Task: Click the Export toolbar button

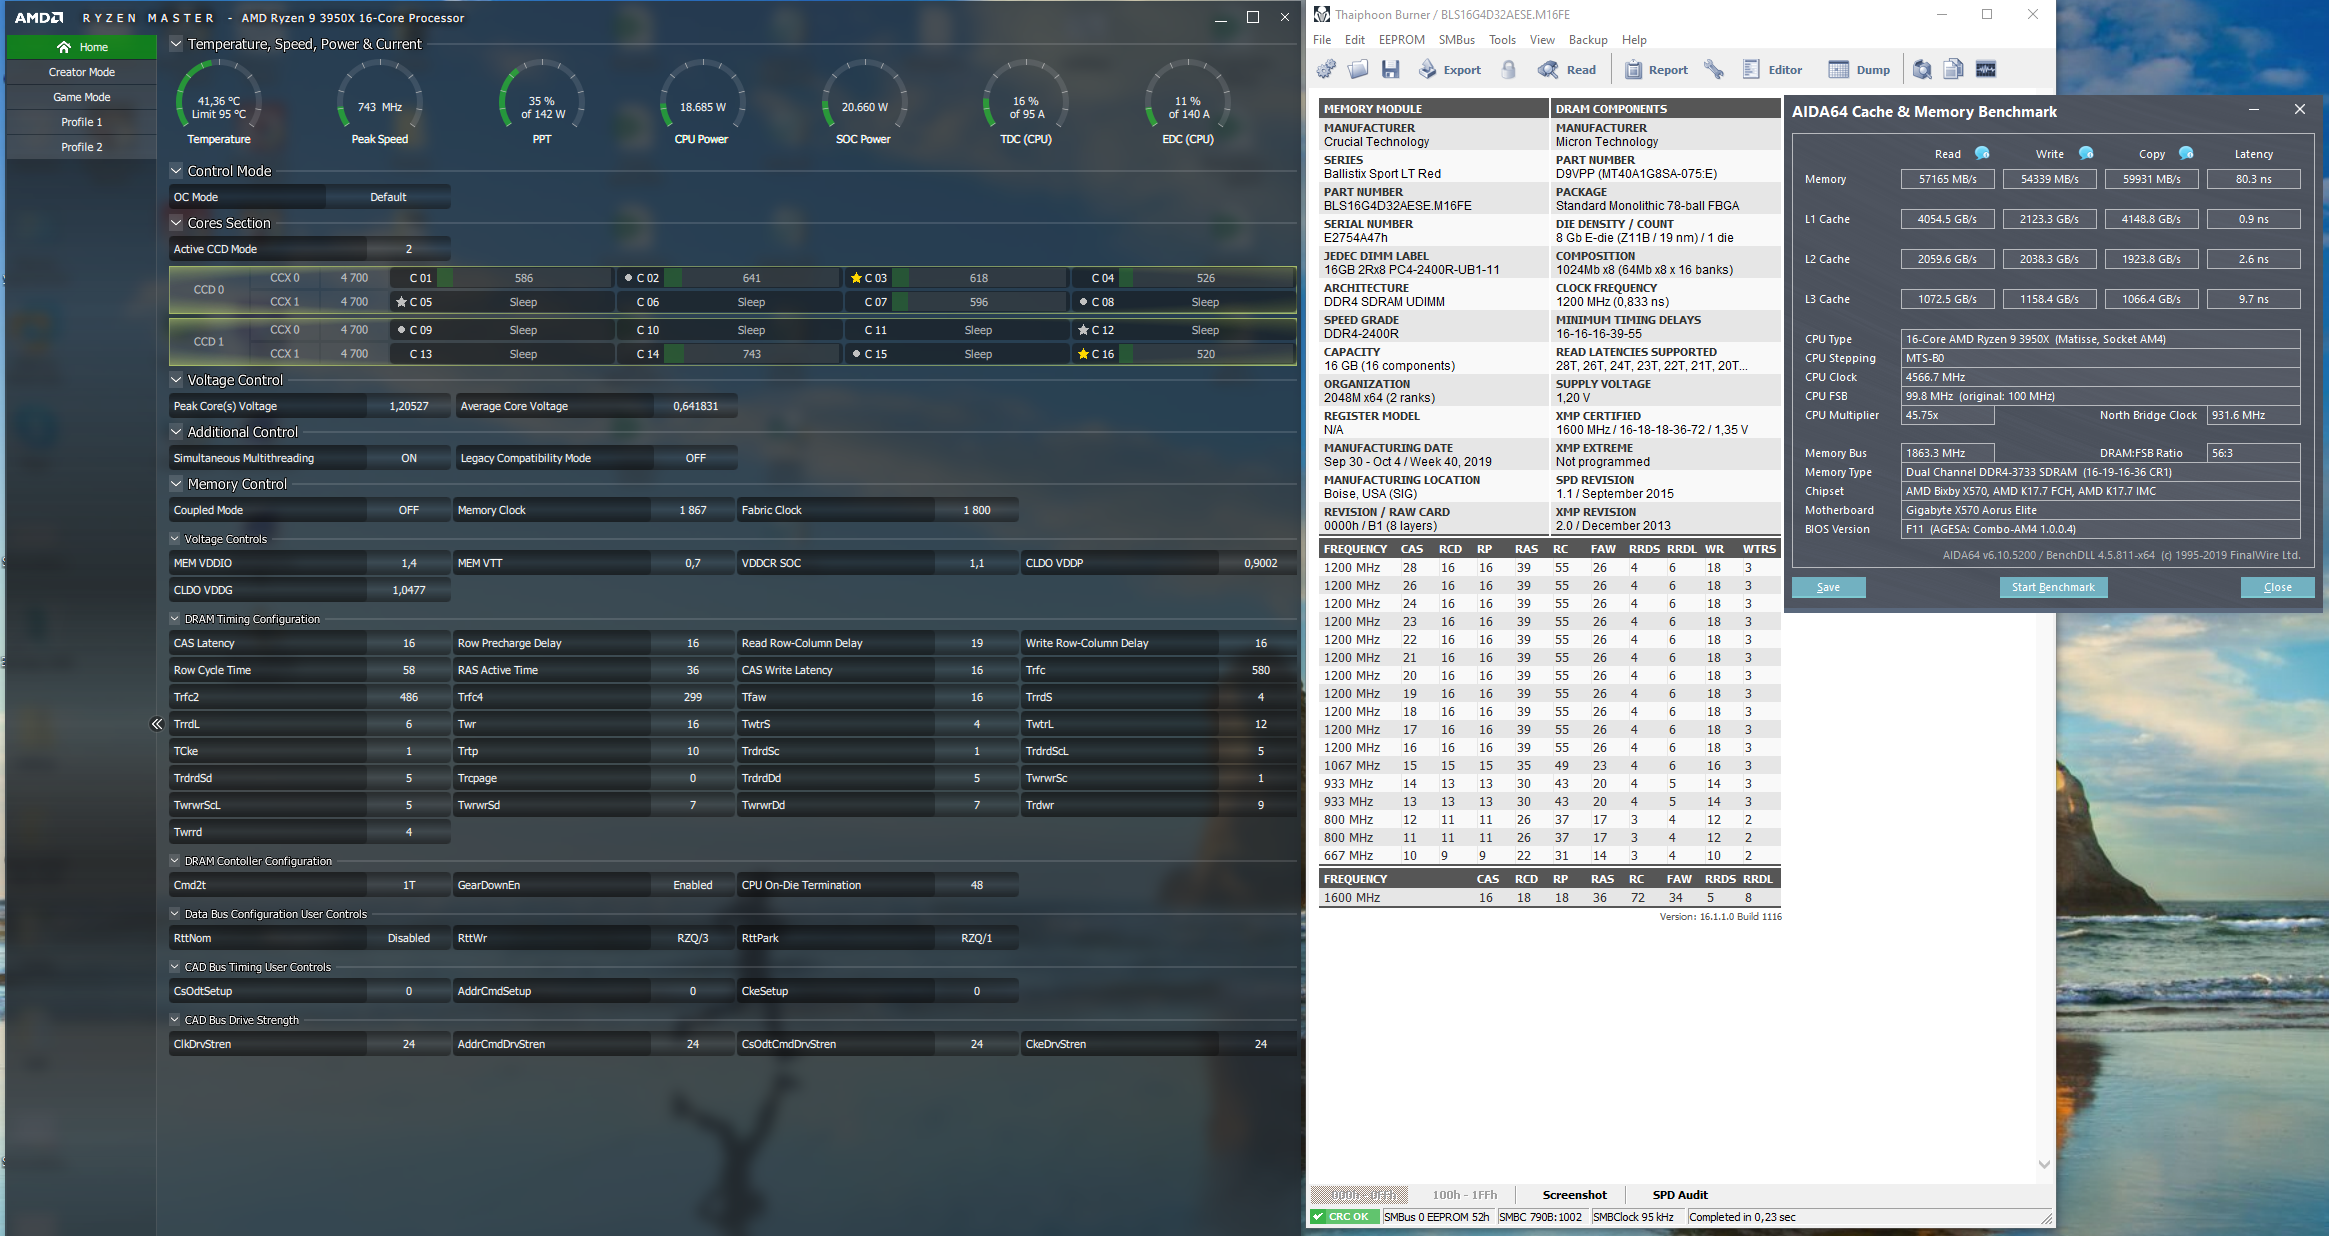Action: point(1450,69)
